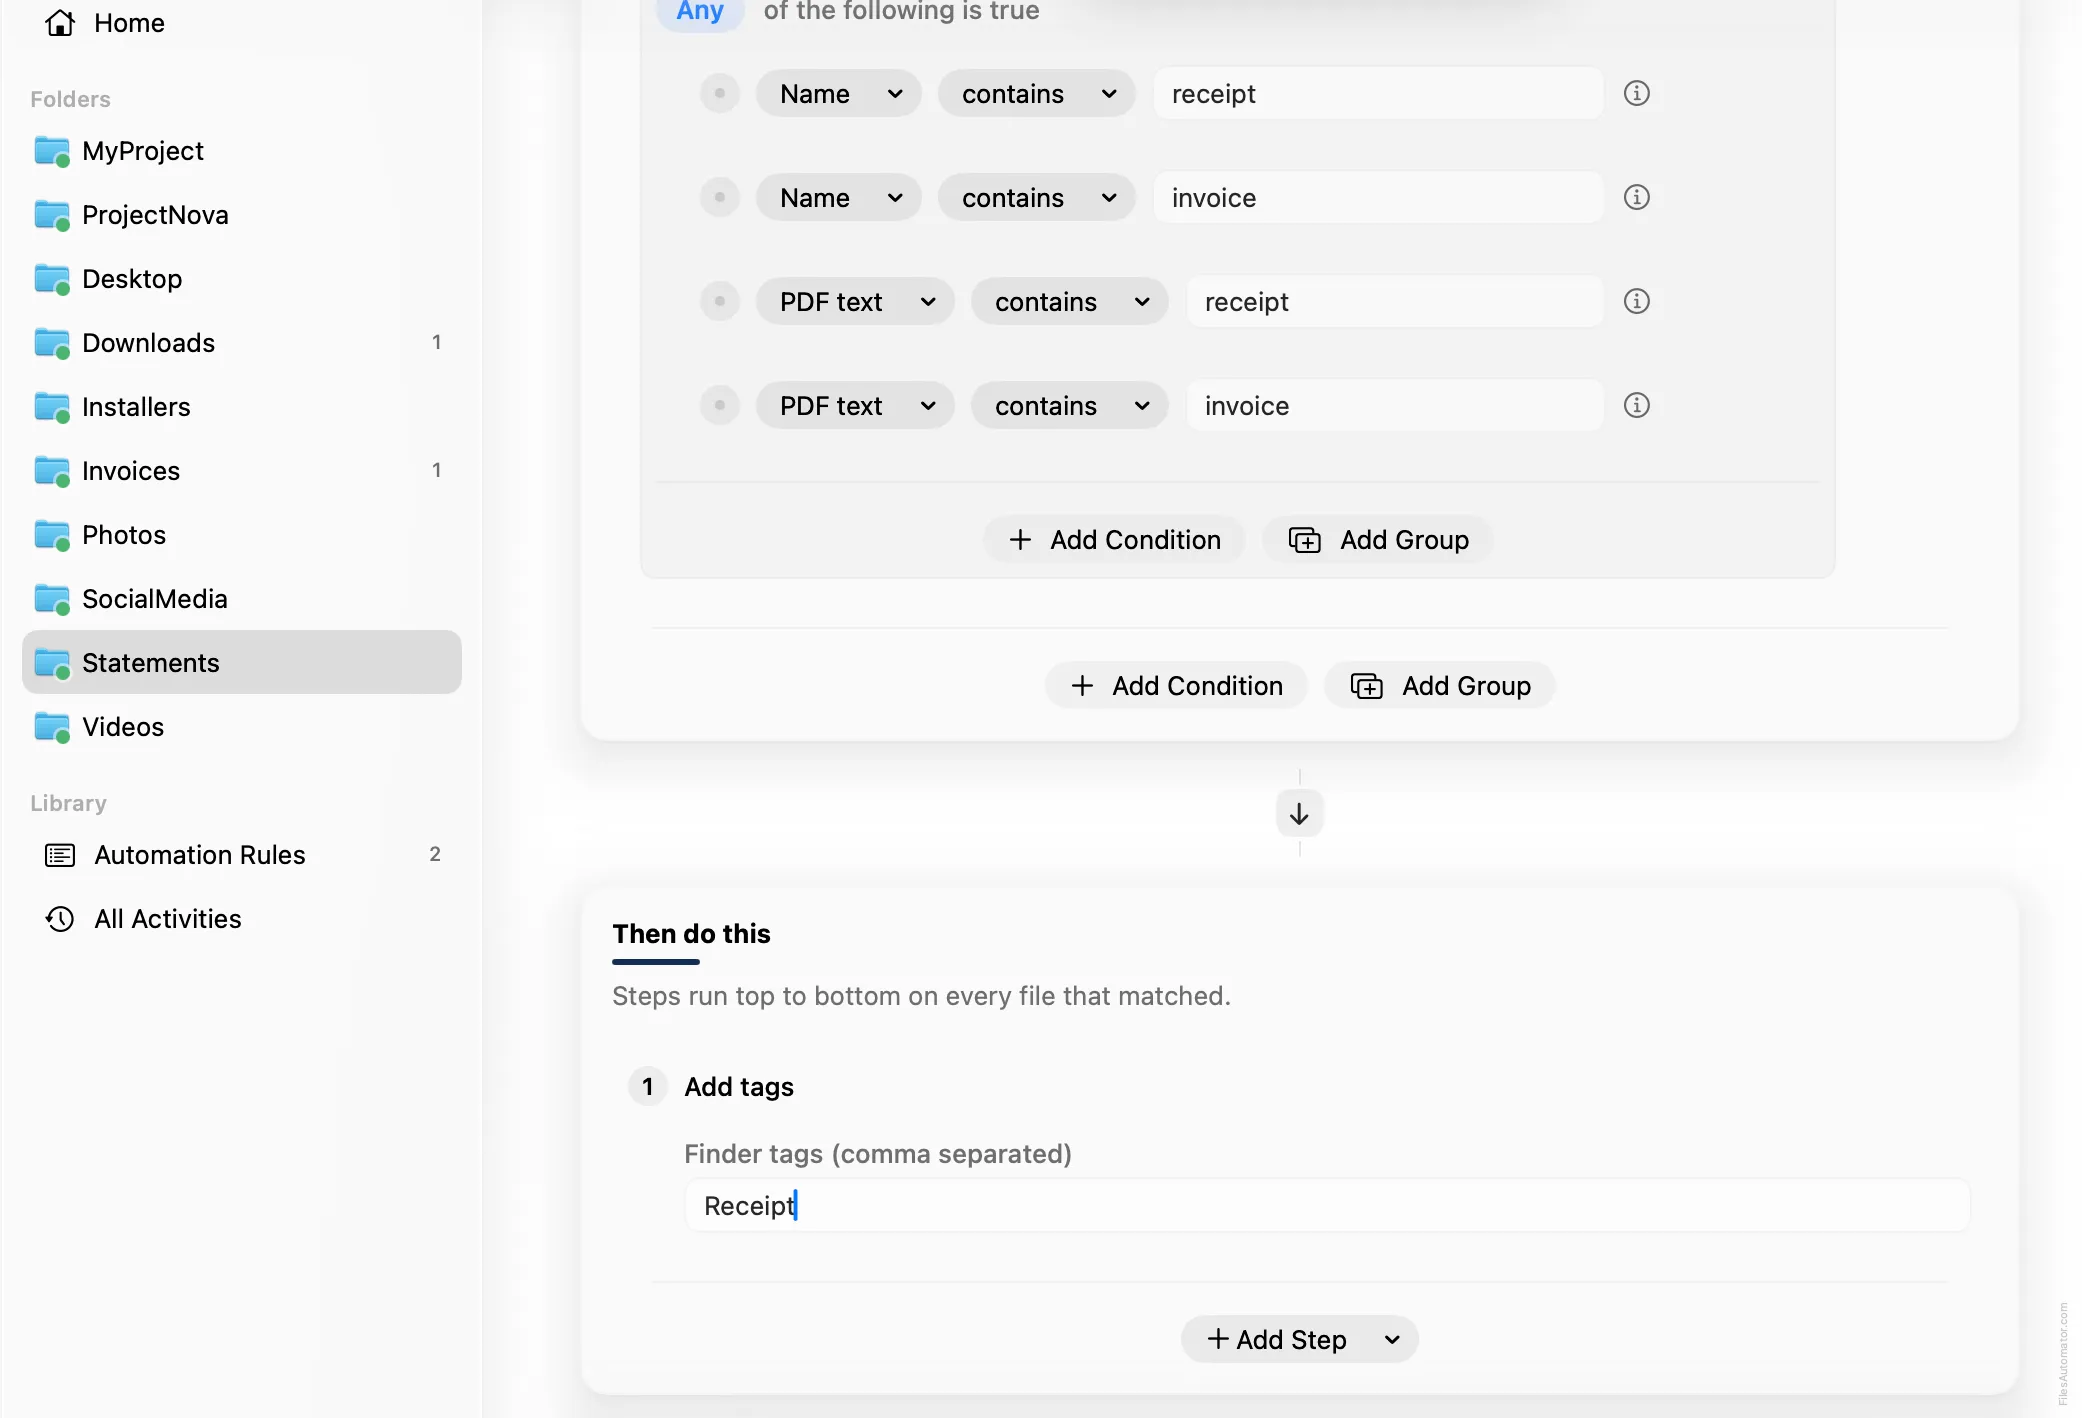Viewport: 2082px width, 1418px height.
Task: Click Add Condition inside the inner group
Action: point(1114,540)
